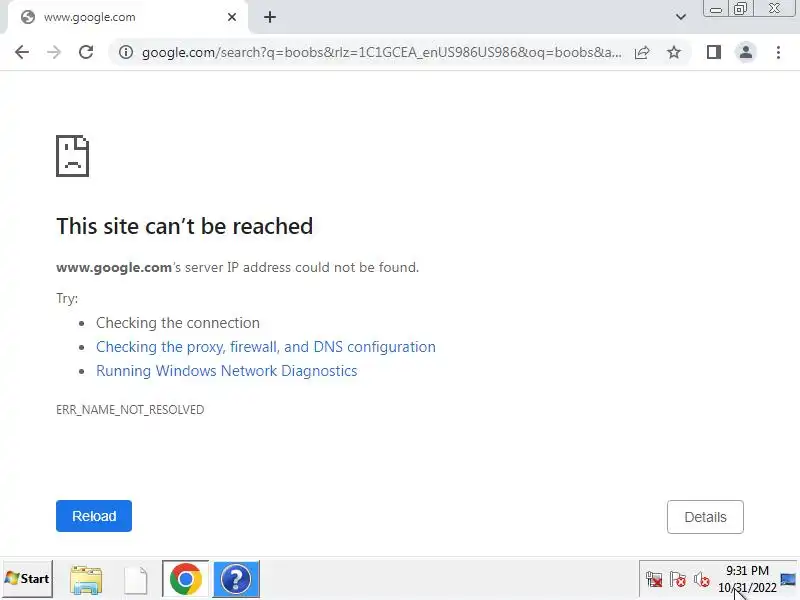Click the muted volume tray icon
Screen dimensions: 800x600
(x=702, y=580)
